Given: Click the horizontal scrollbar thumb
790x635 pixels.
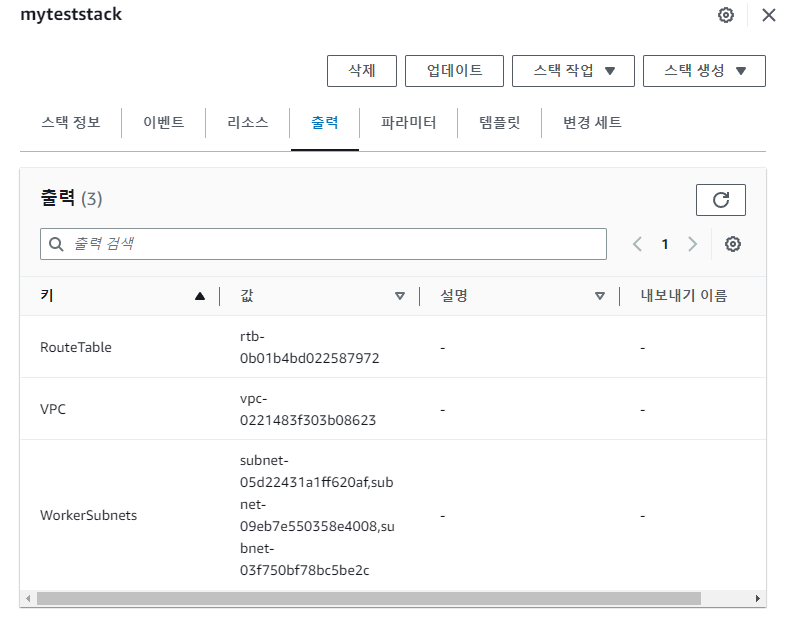Looking at the screenshot, I should click(x=368, y=599).
